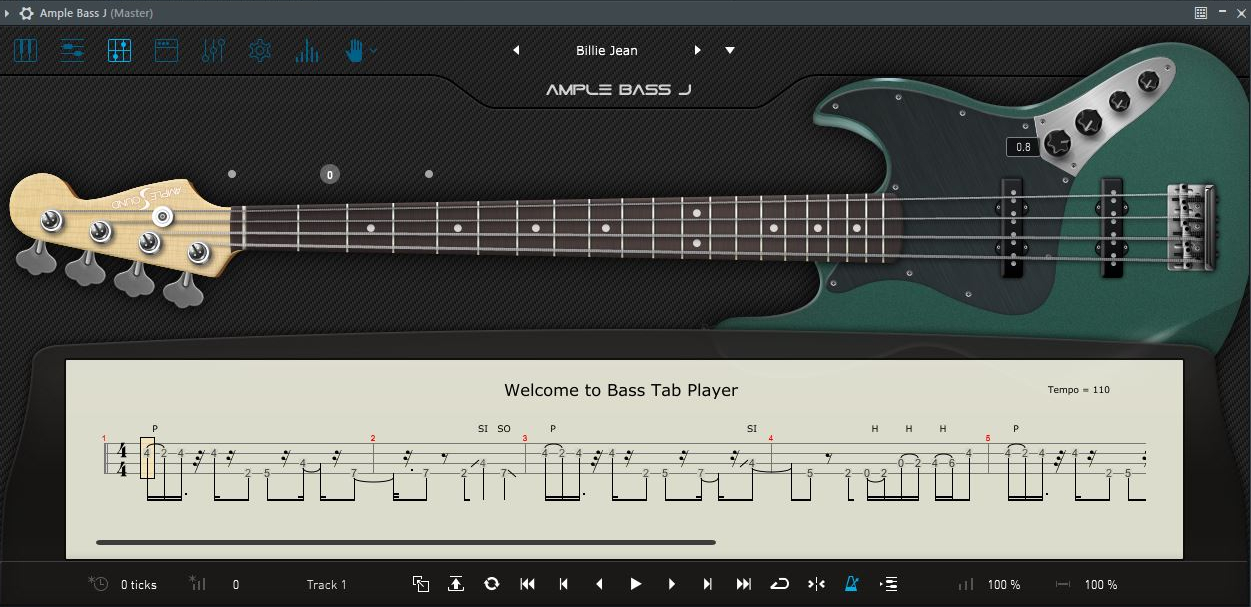Viewport: 1251px width, 607px height.
Task: Start playback of the tab
Action: pyautogui.click(x=635, y=584)
